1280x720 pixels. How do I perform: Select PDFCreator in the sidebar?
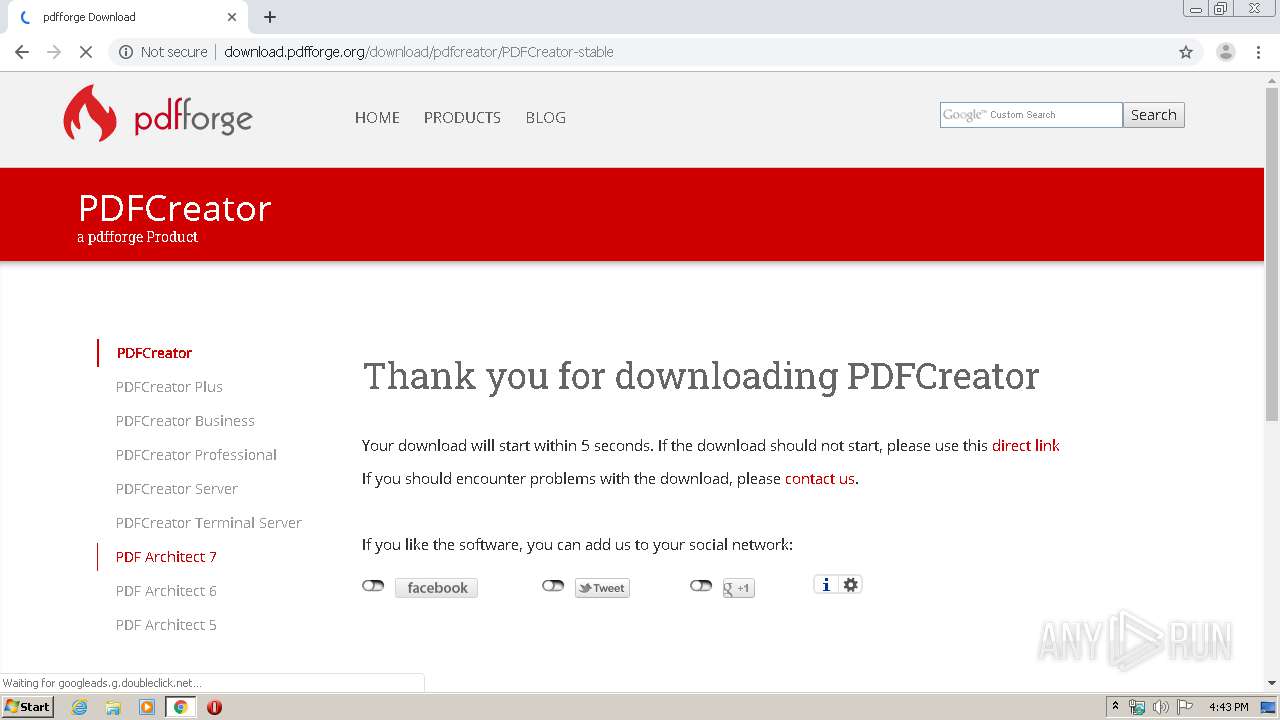154,353
